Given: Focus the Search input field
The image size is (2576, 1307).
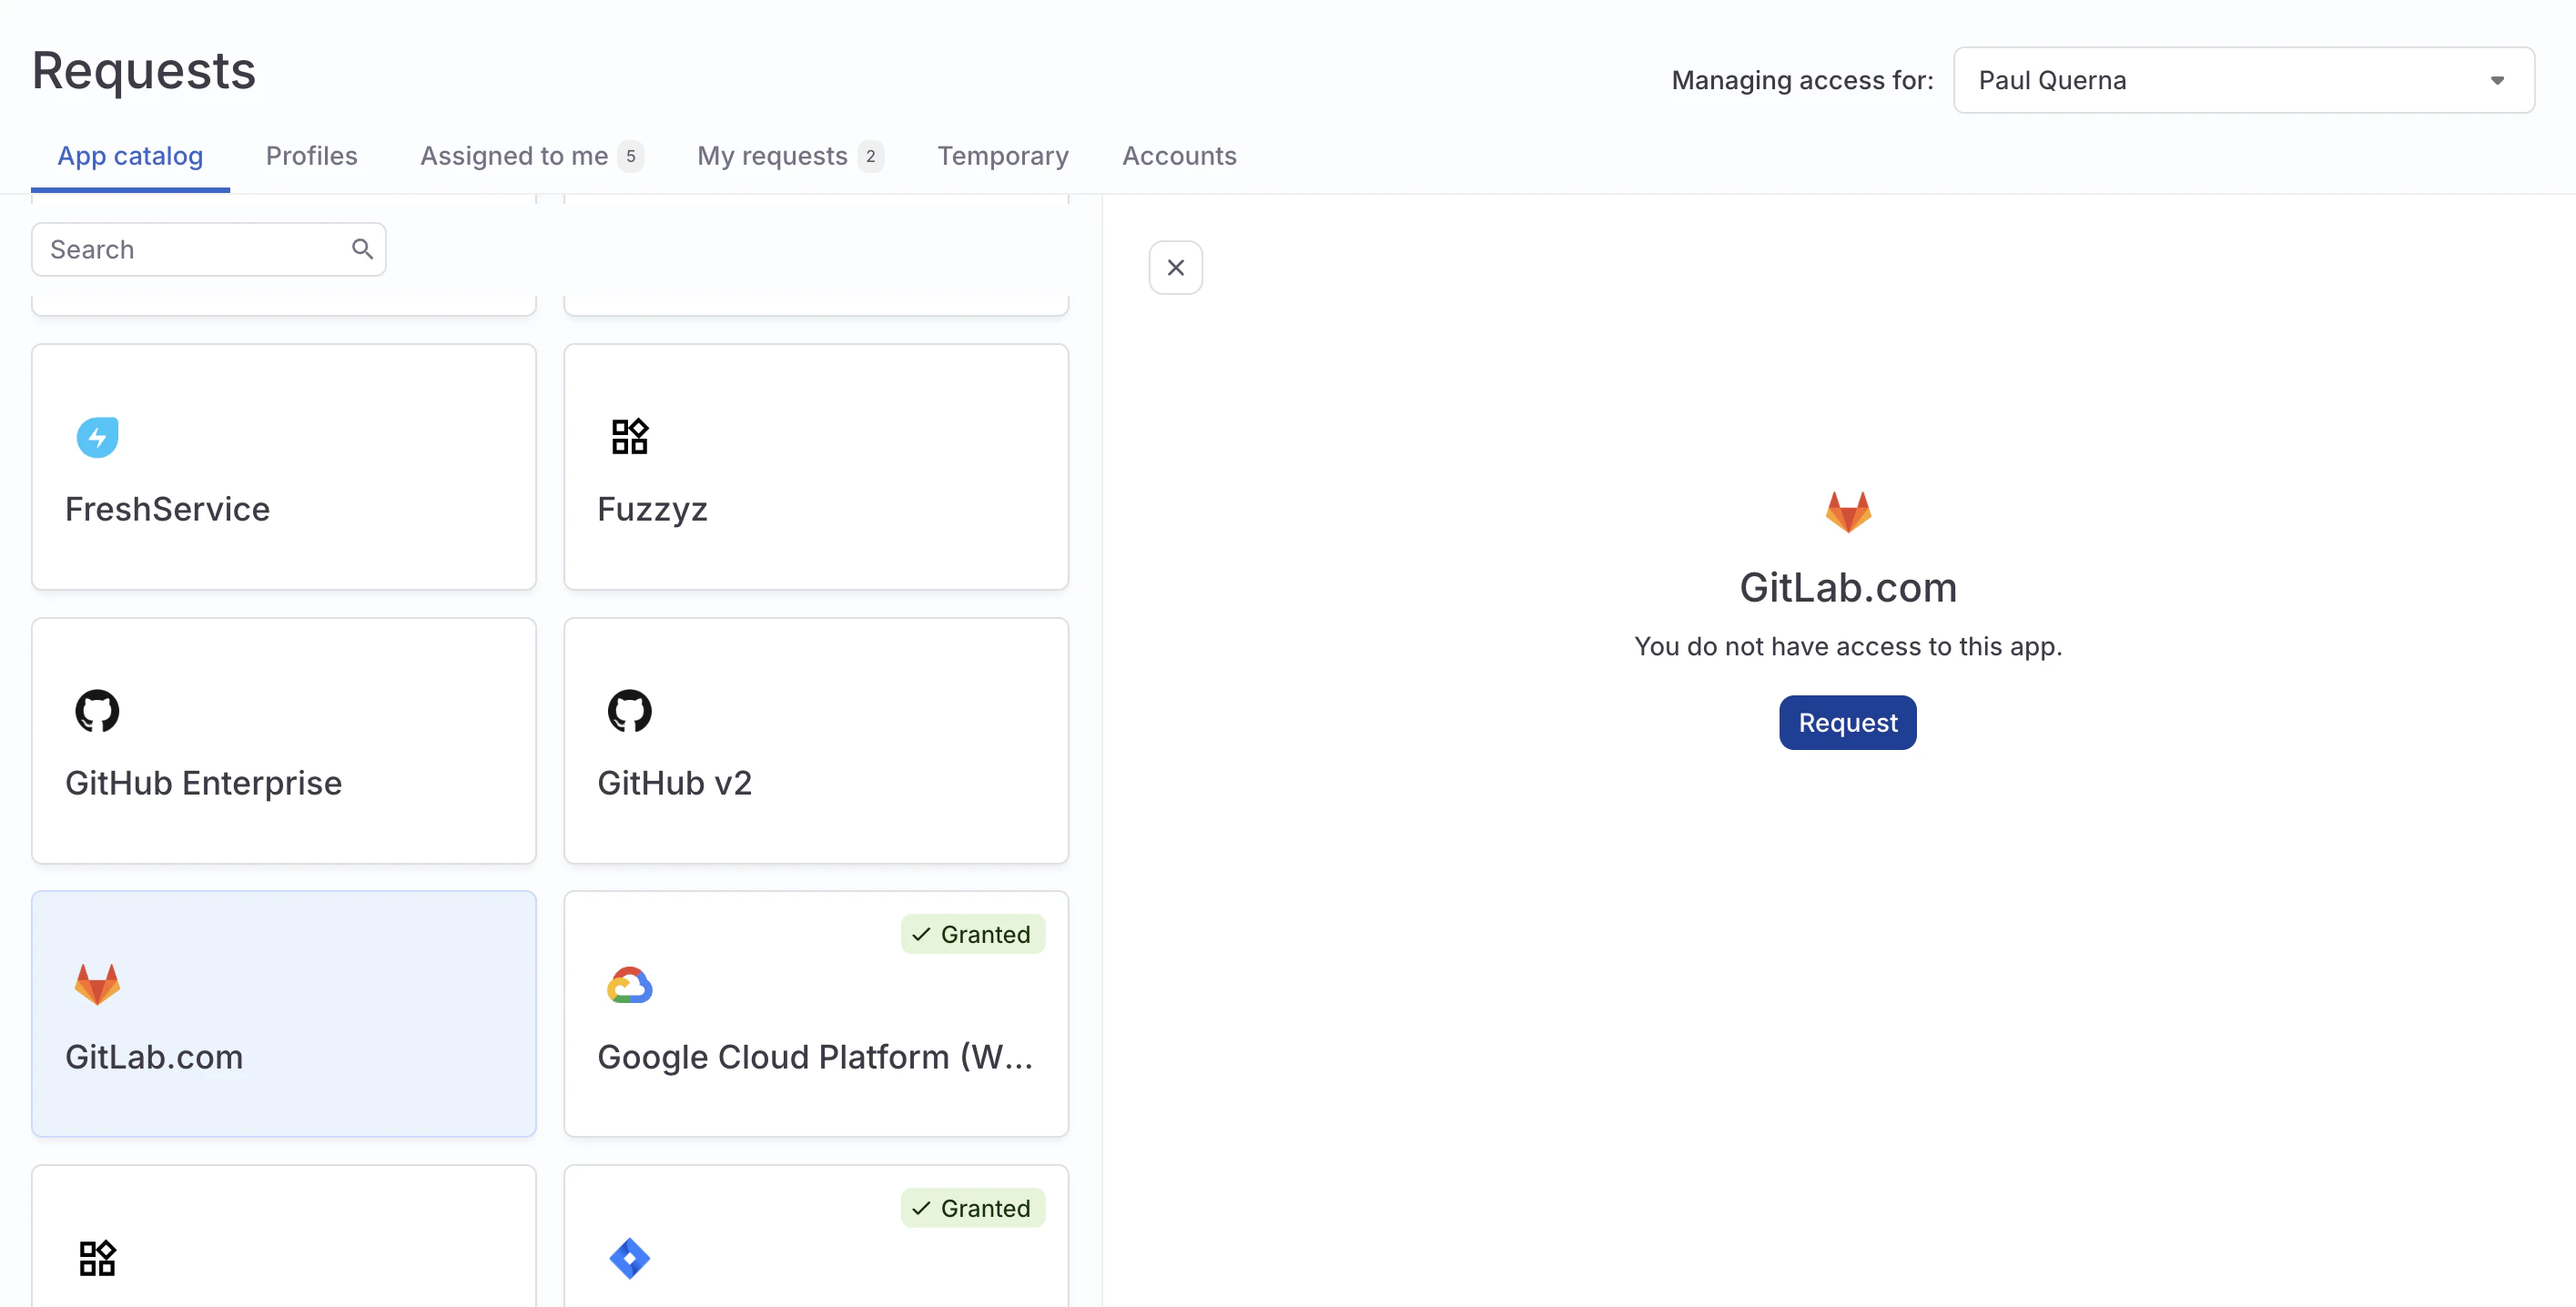Looking at the screenshot, I should 190,249.
